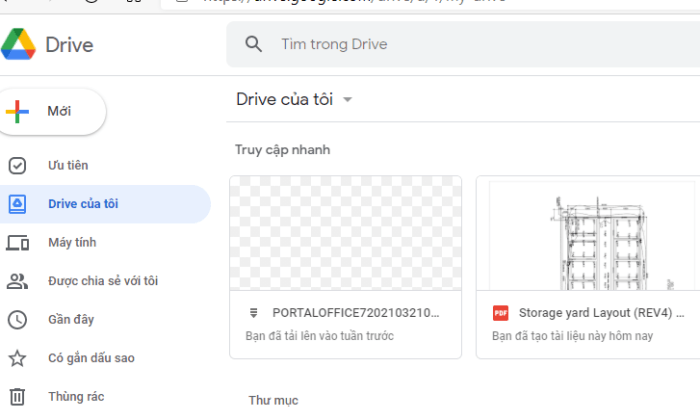Click the 'Thư mục' section label
This screenshot has width=700, height=420.
click(273, 400)
